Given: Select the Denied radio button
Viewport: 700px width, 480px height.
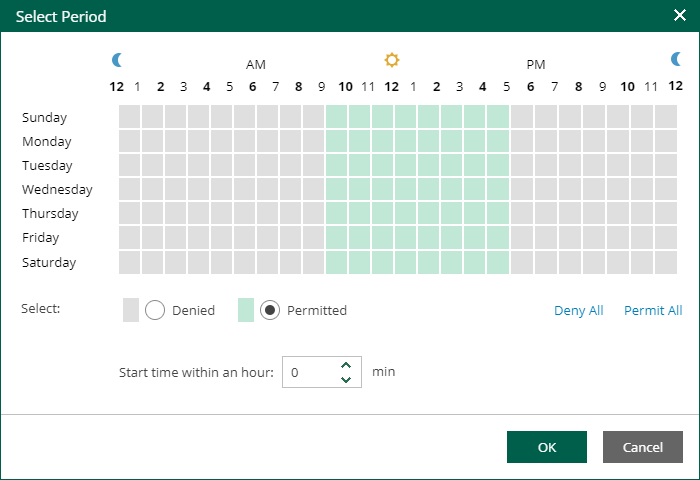Looking at the screenshot, I should [155, 310].
